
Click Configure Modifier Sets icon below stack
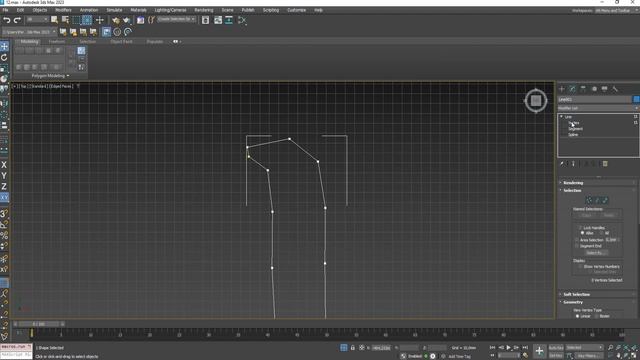point(605,164)
